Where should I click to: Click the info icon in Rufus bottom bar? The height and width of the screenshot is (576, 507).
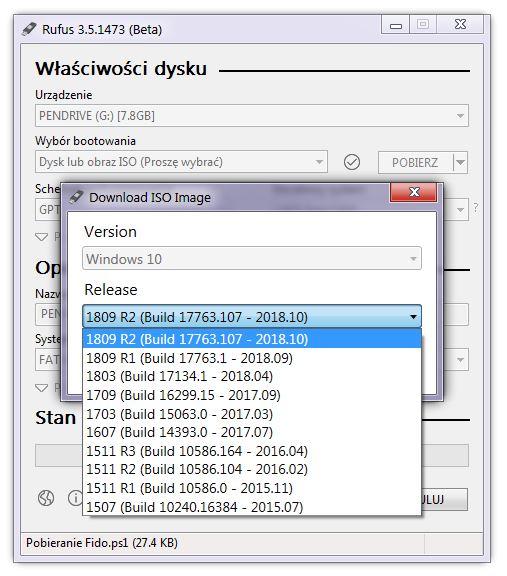[76, 498]
